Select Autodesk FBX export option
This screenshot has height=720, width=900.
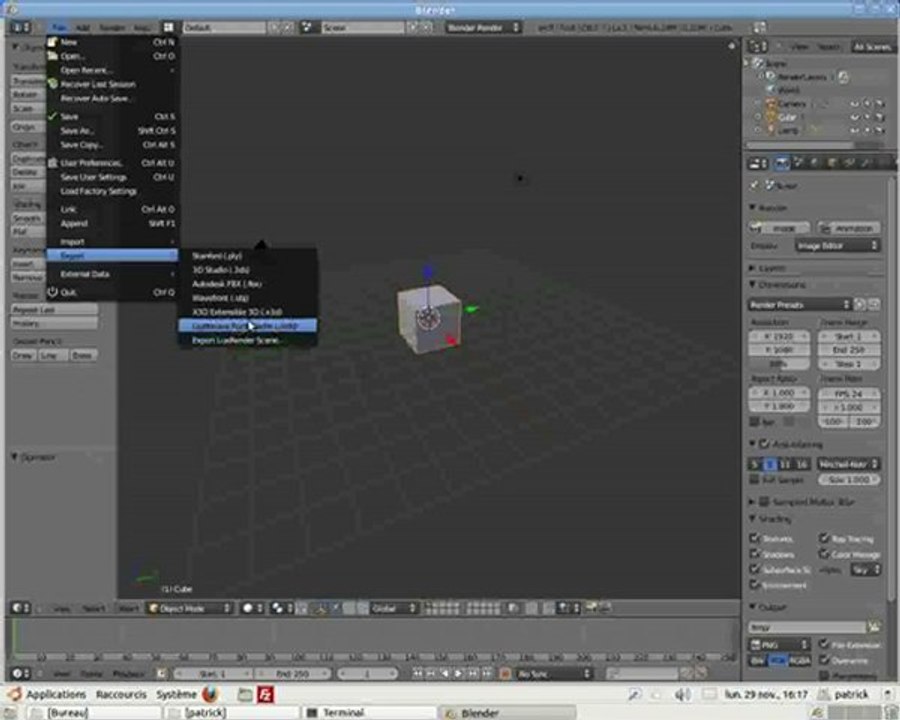click(247, 284)
